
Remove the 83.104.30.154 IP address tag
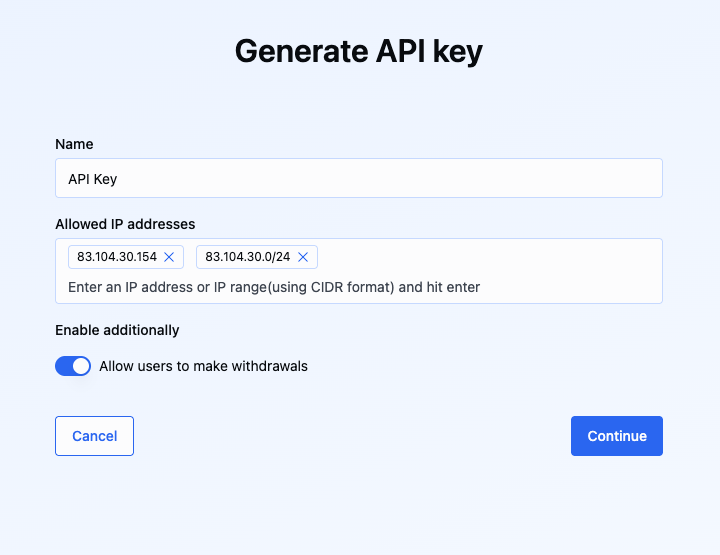click(x=169, y=257)
